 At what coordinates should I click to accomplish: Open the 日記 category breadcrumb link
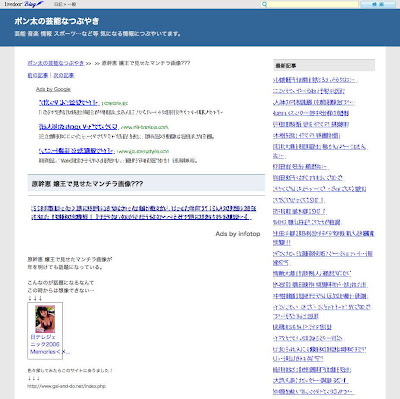pyautogui.click(x=58, y=4)
